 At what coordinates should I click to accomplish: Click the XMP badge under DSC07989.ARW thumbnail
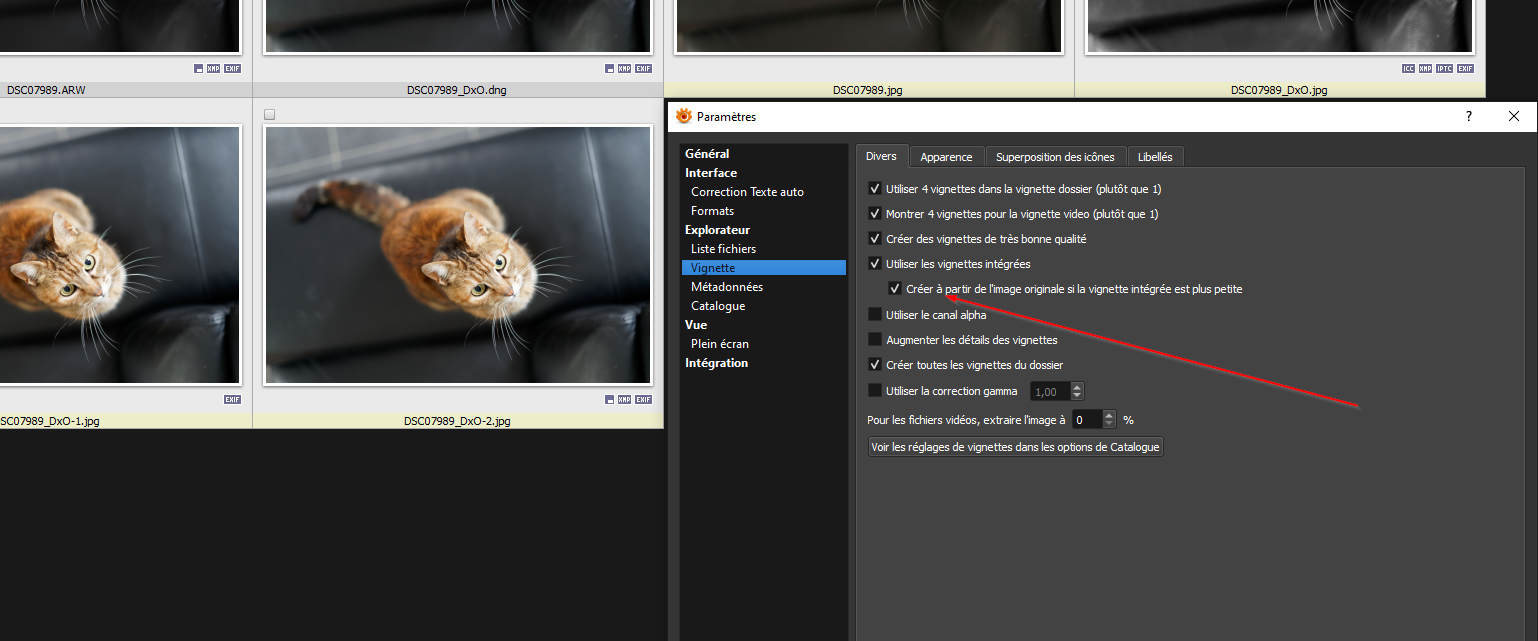(213, 69)
